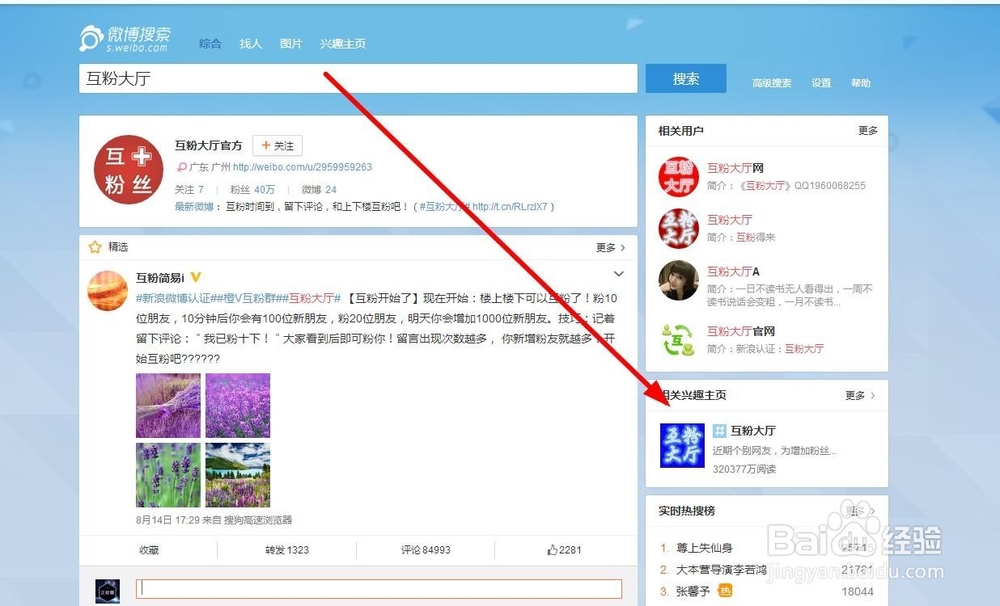Expand 更多 in 相关兴趣主页 section
The height and width of the screenshot is (606, 1000).
coord(860,395)
